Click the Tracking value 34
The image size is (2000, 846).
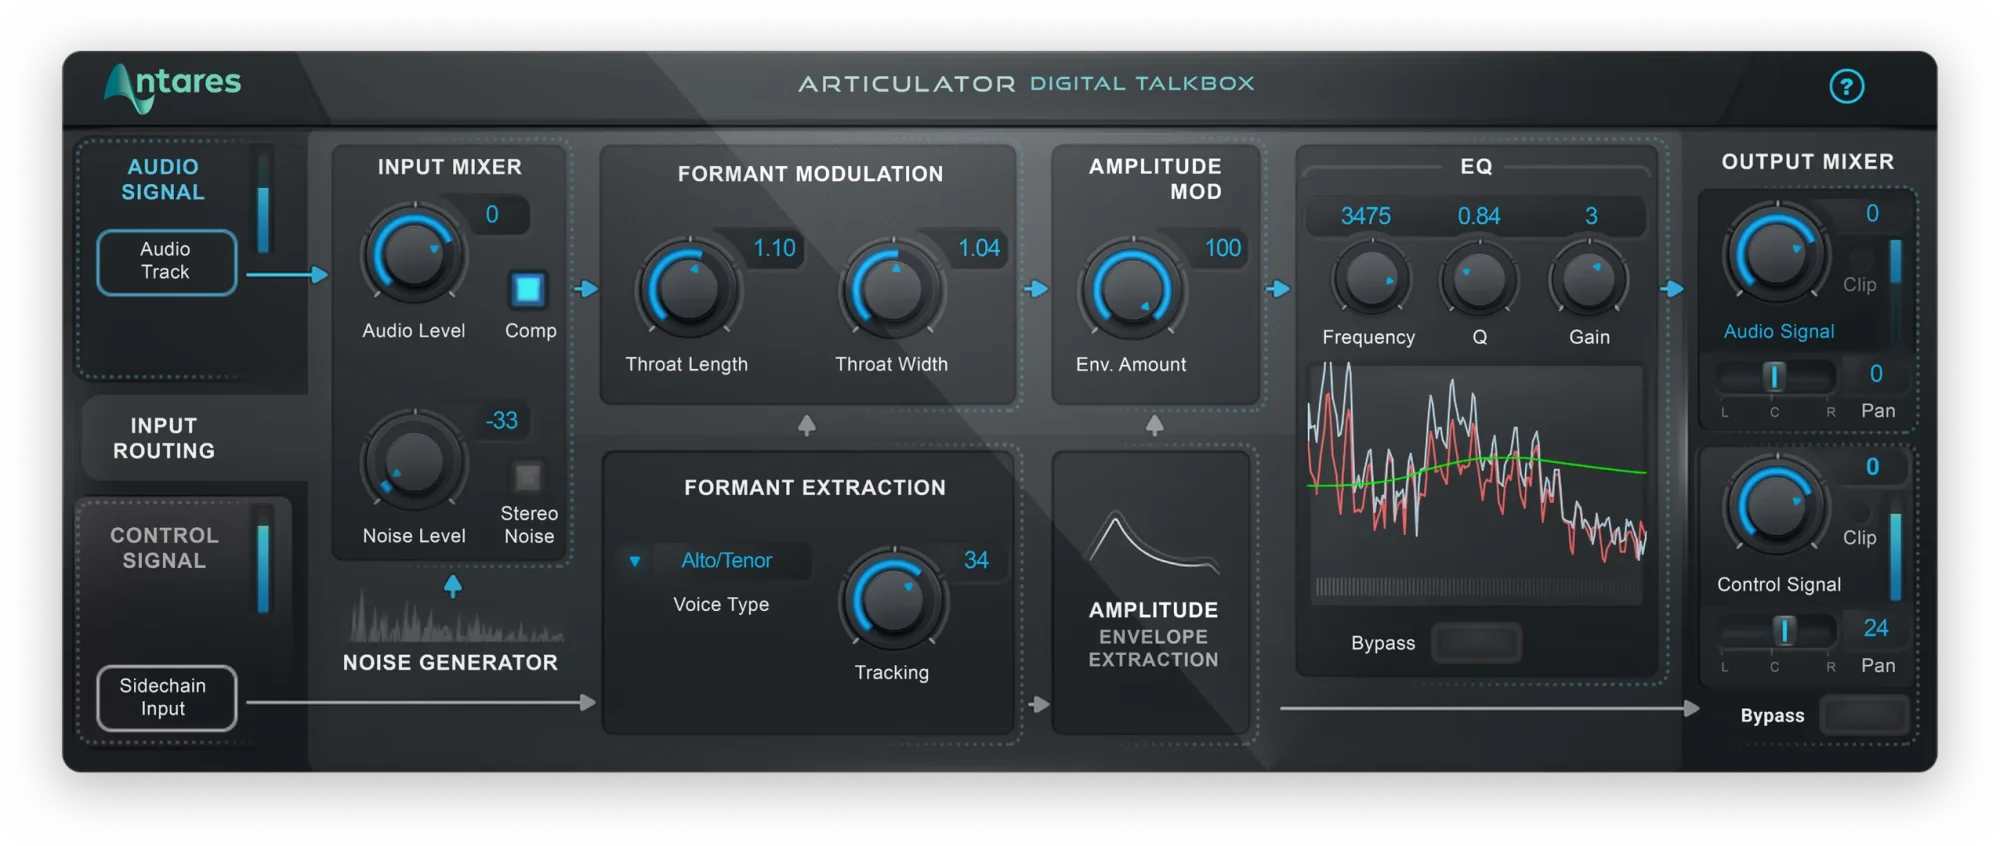(976, 560)
